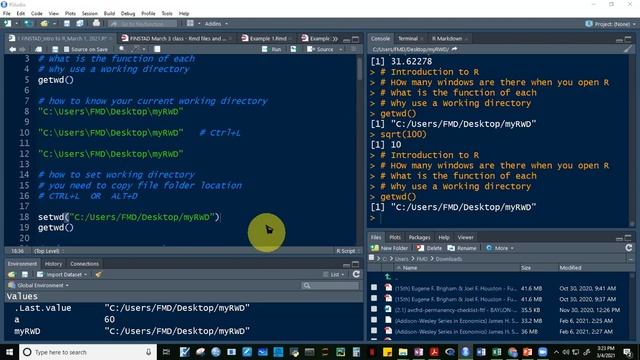Switch to the Packages tab
The width and height of the screenshot is (640, 360).
(419, 237)
